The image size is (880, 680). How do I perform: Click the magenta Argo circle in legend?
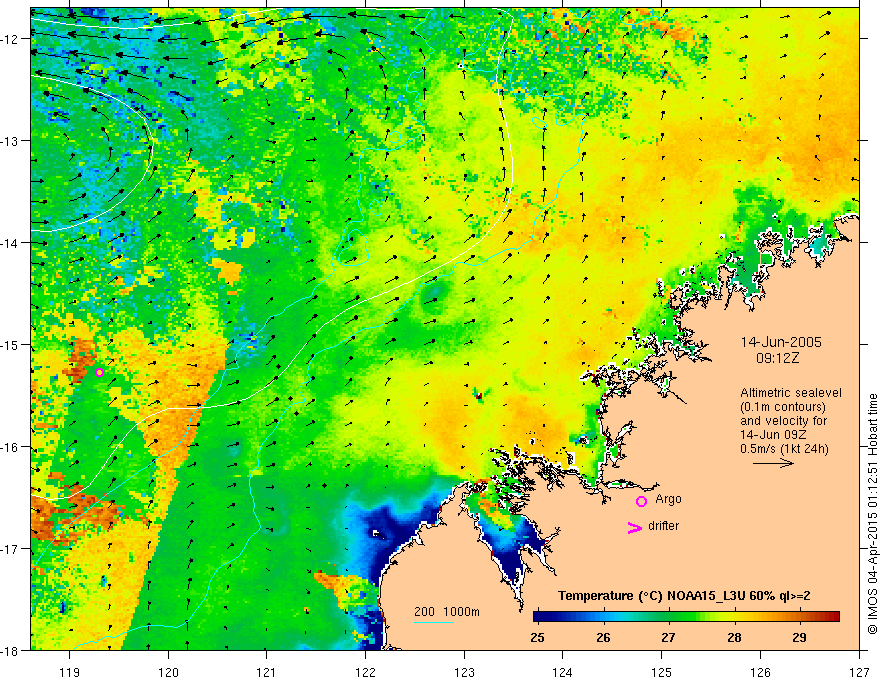click(x=641, y=501)
